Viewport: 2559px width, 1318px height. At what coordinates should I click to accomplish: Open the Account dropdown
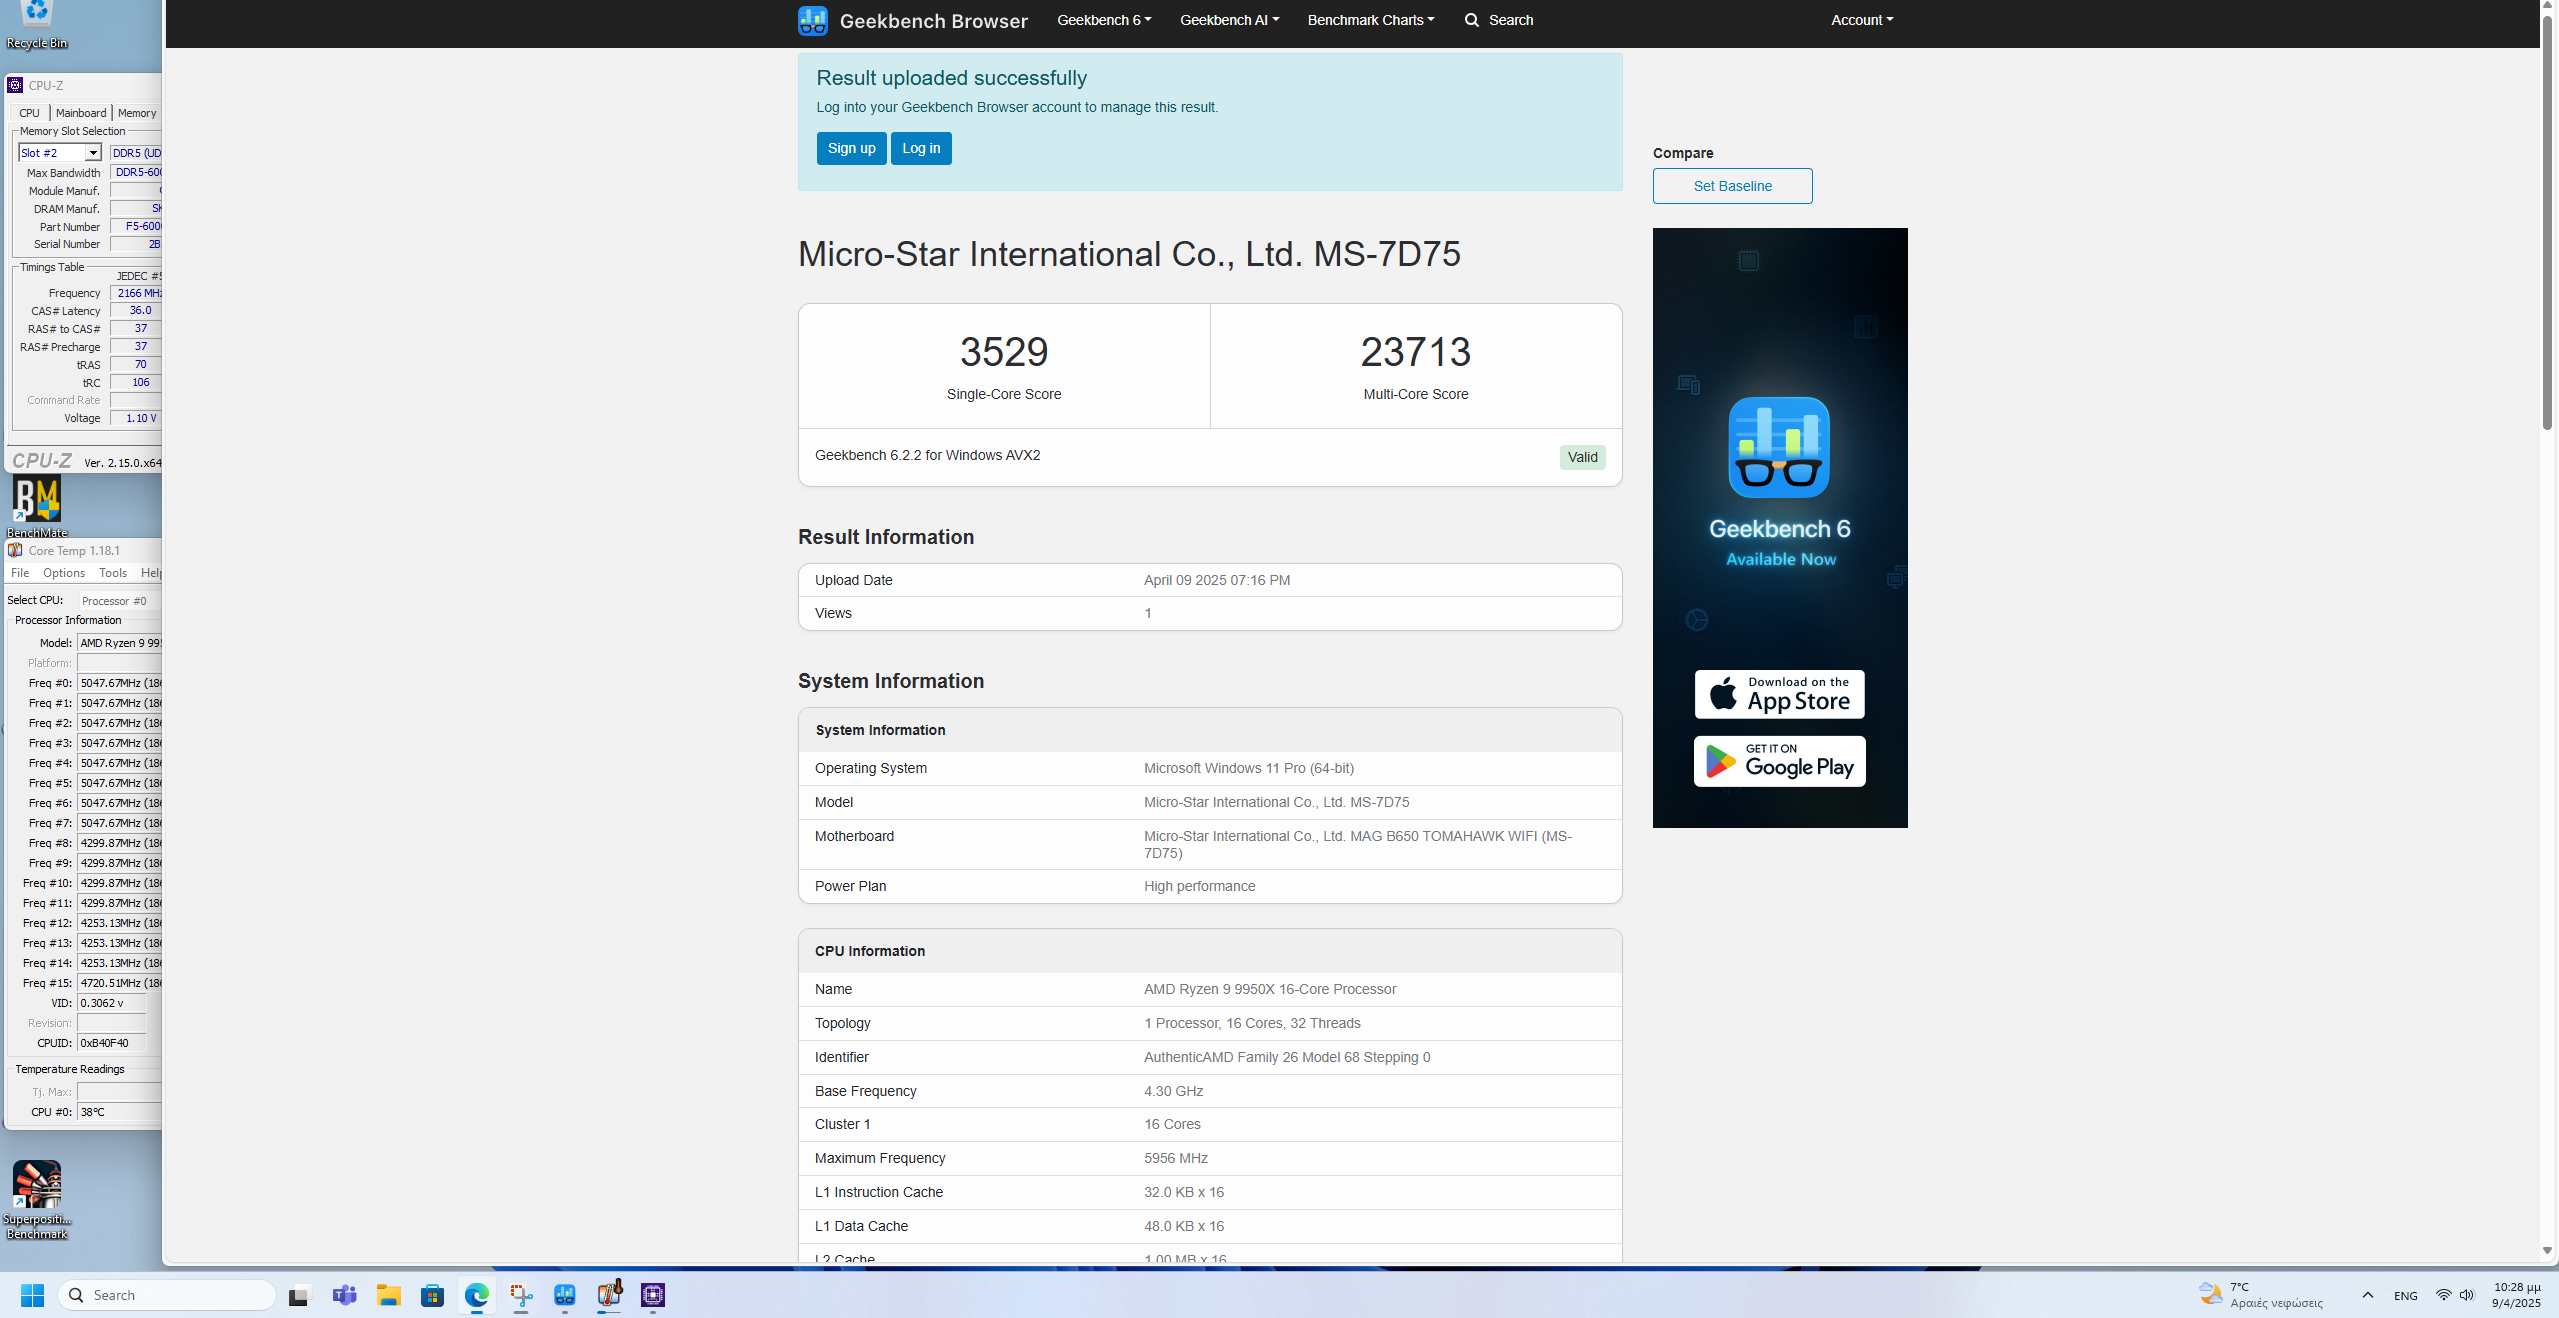1861,20
